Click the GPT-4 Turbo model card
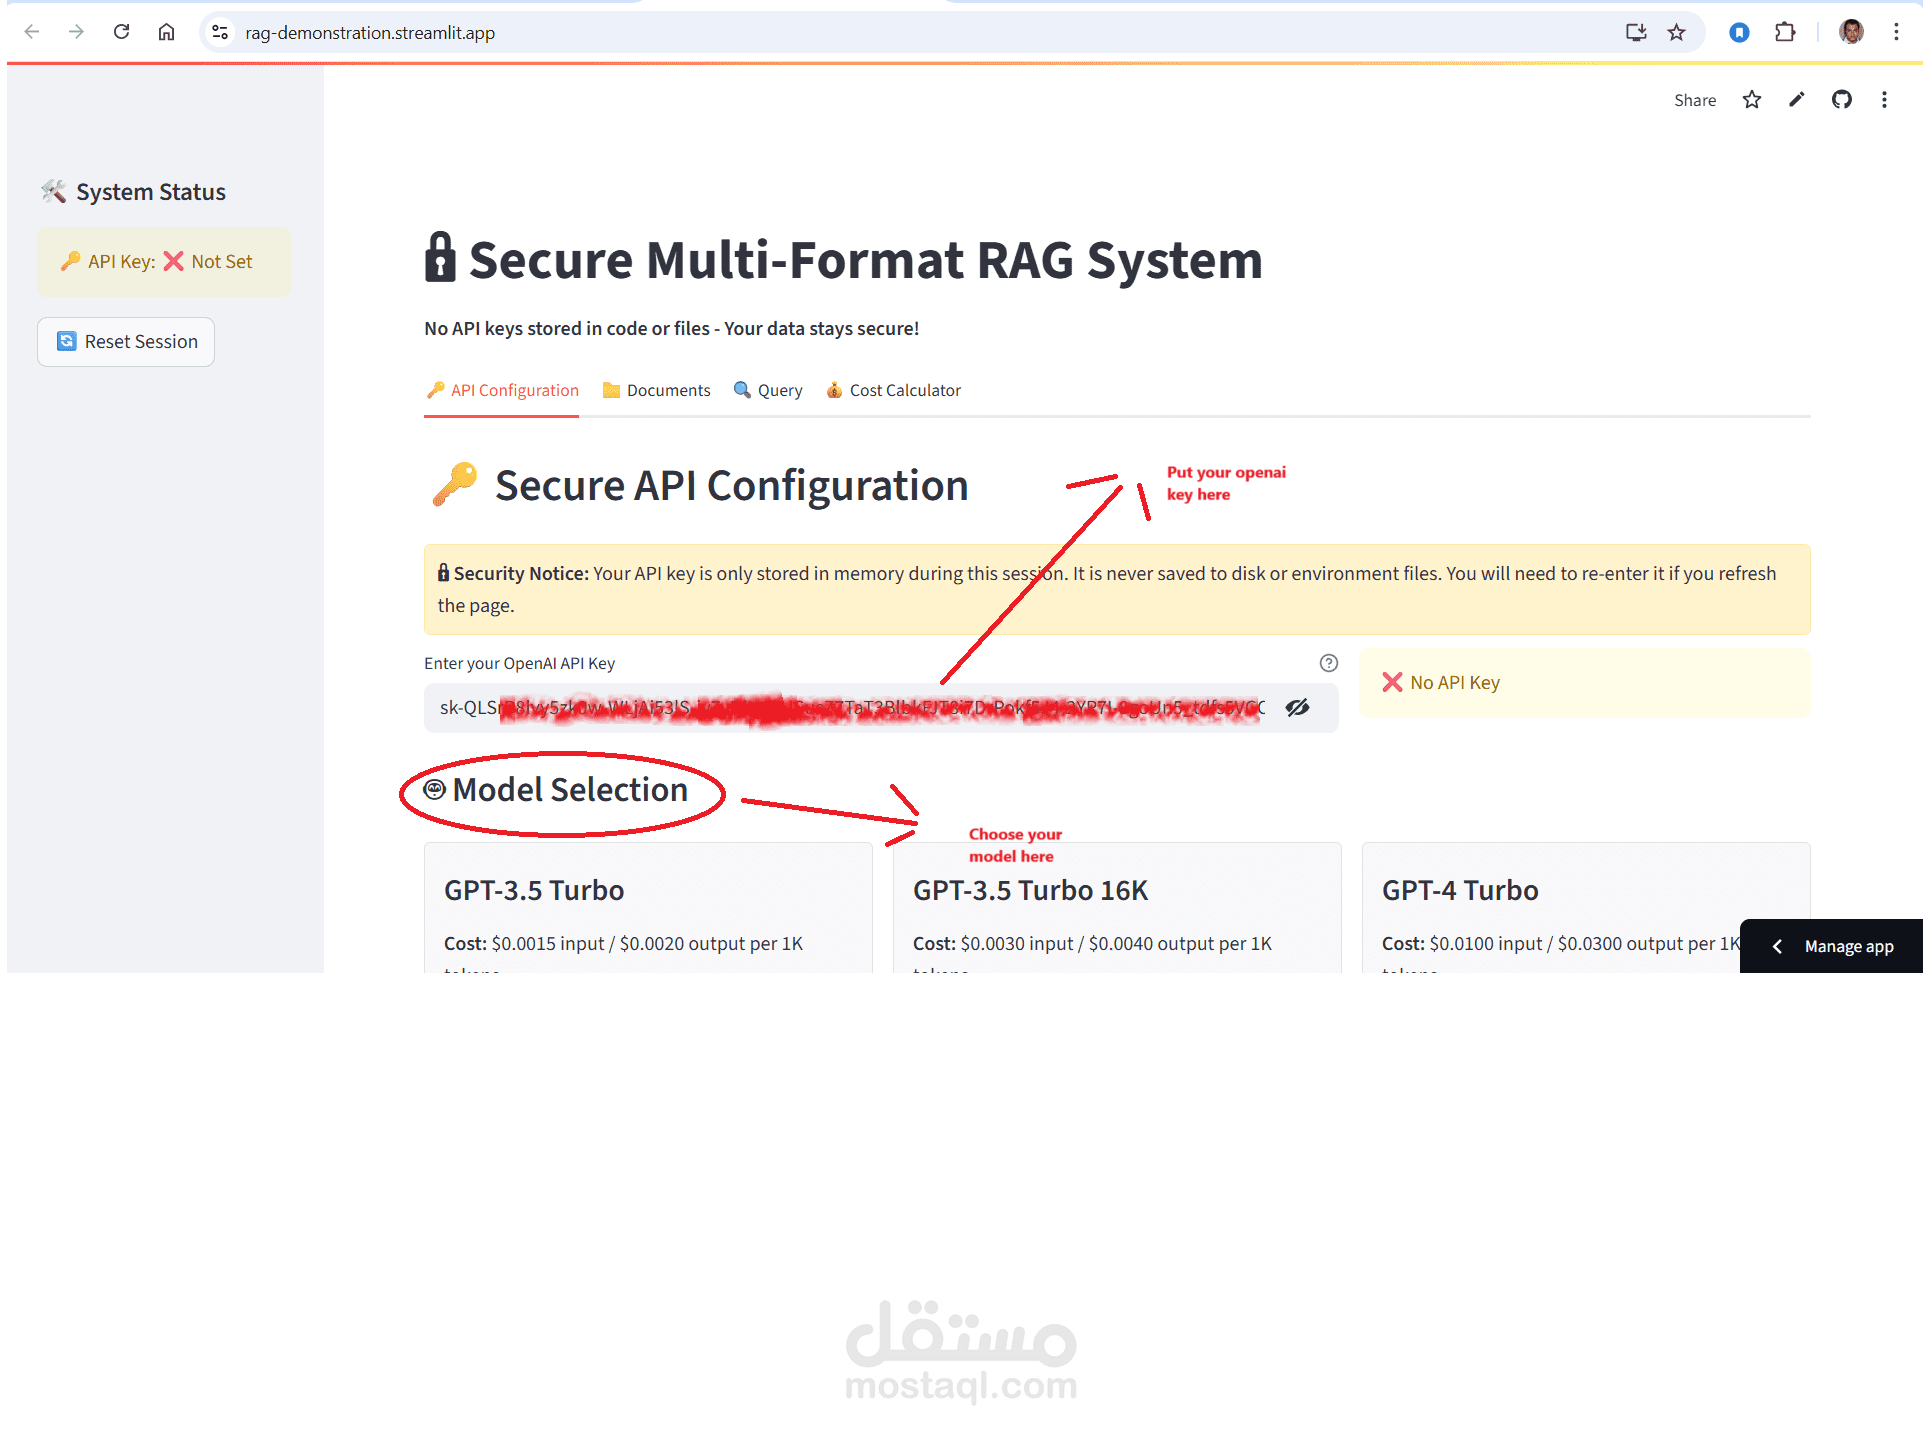Image resolution: width=1923 pixels, height=1435 pixels. pyautogui.click(x=1586, y=908)
